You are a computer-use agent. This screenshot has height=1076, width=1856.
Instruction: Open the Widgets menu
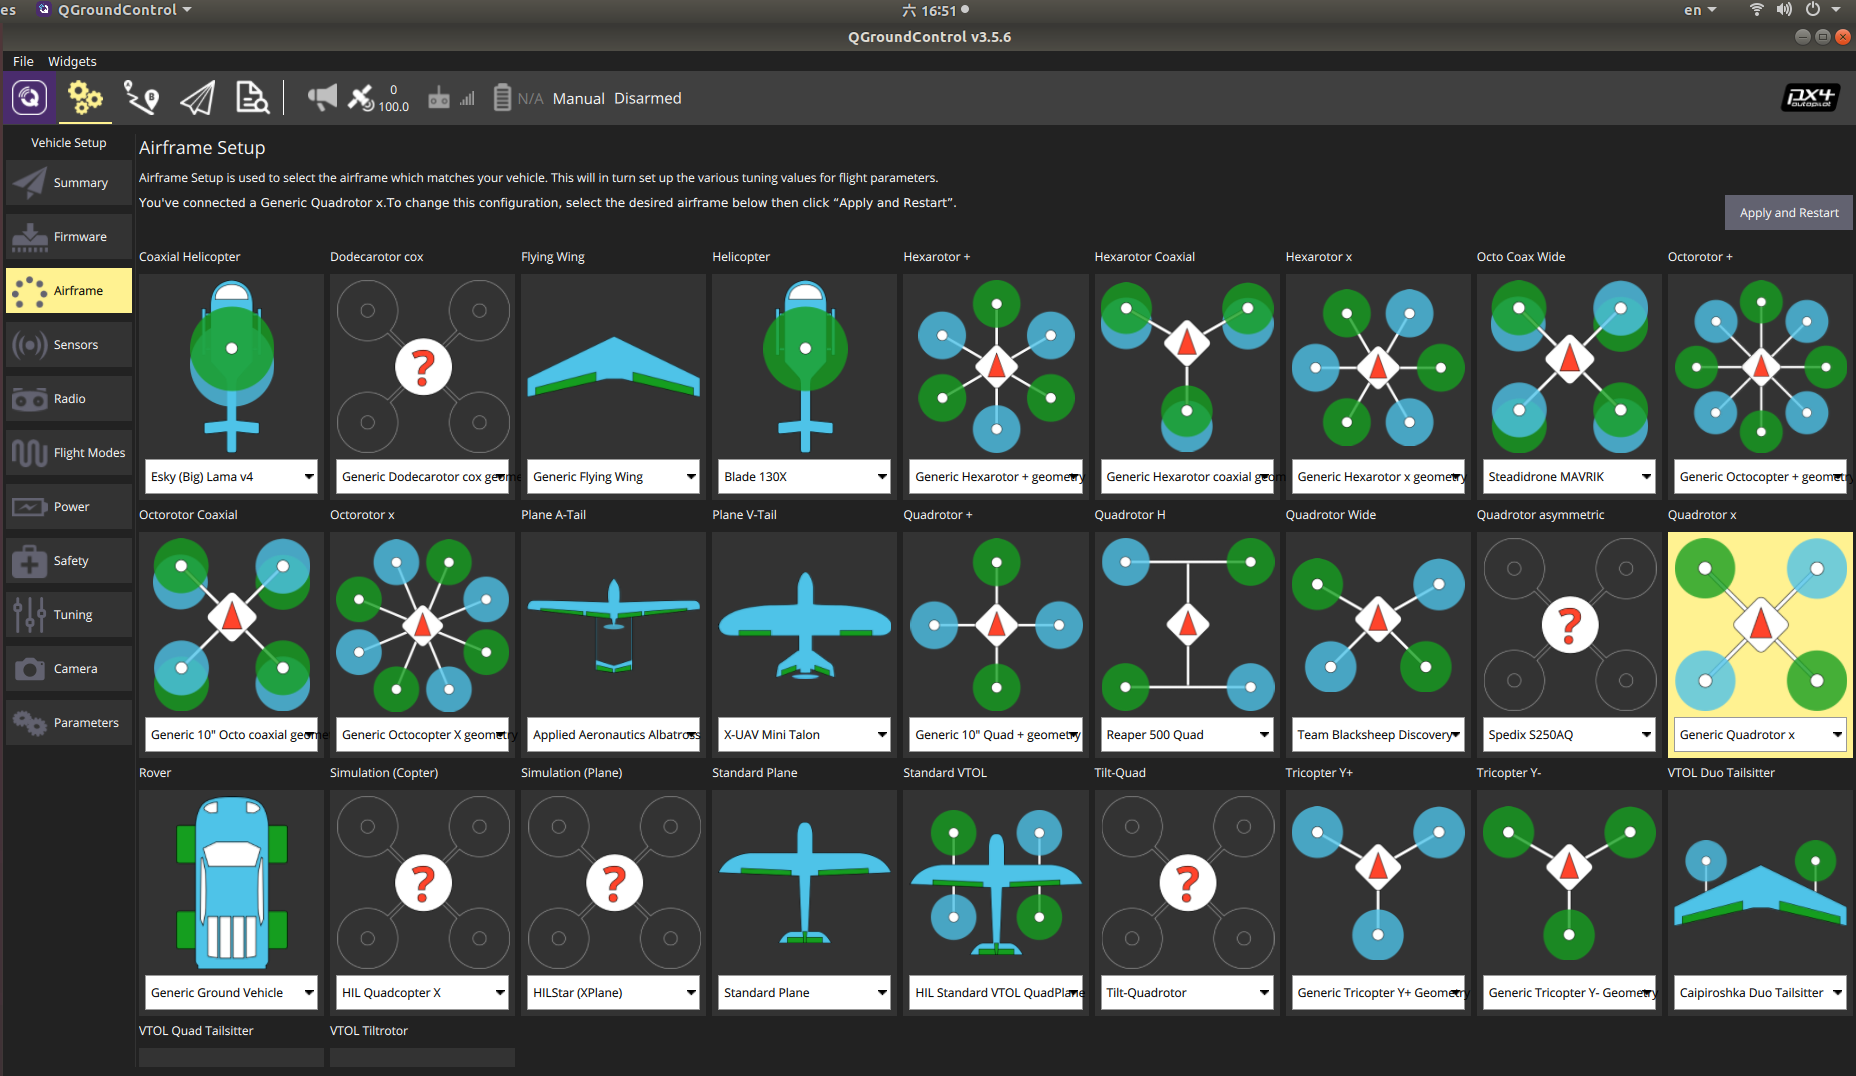72,61
